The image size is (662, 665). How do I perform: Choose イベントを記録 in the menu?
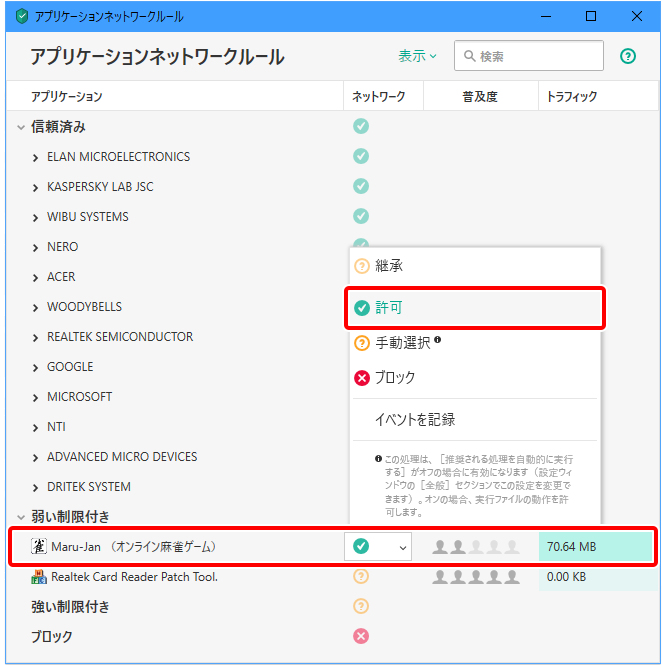click(x=414, y=420)
